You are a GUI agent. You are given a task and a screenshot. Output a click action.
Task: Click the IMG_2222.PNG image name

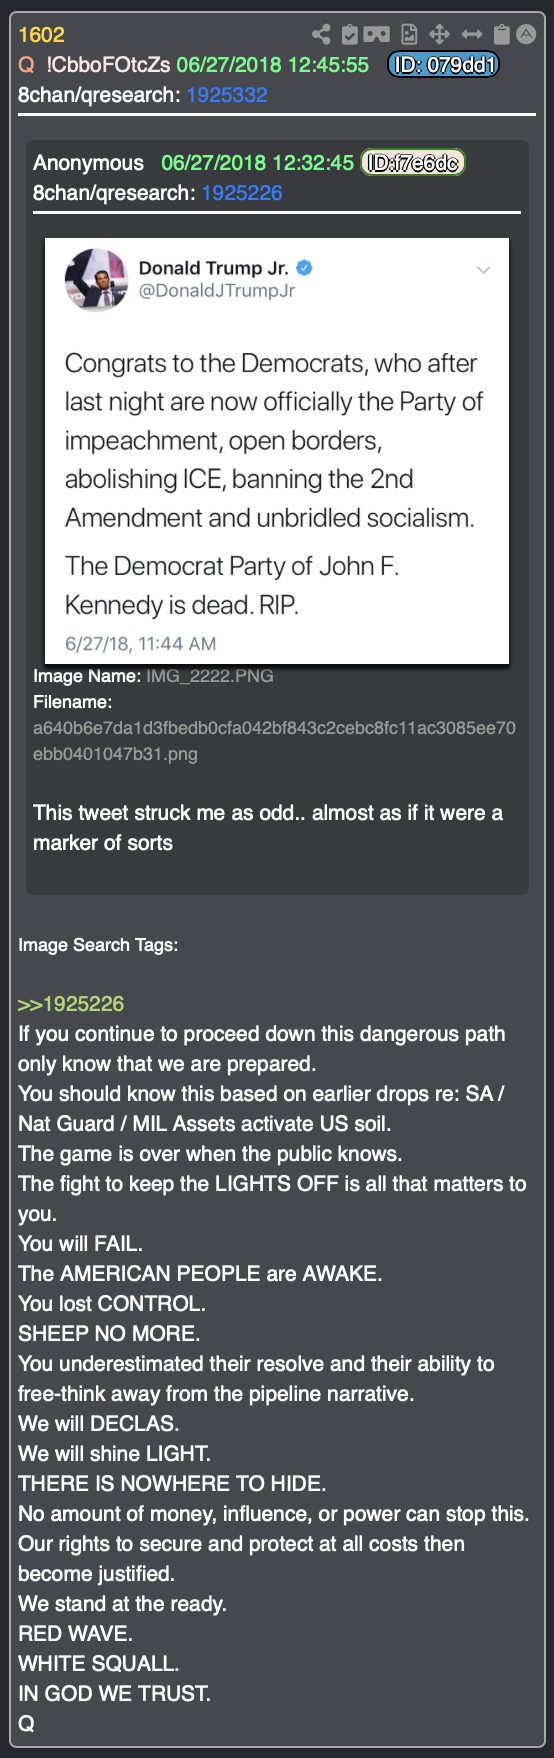(x=210, y=676)
